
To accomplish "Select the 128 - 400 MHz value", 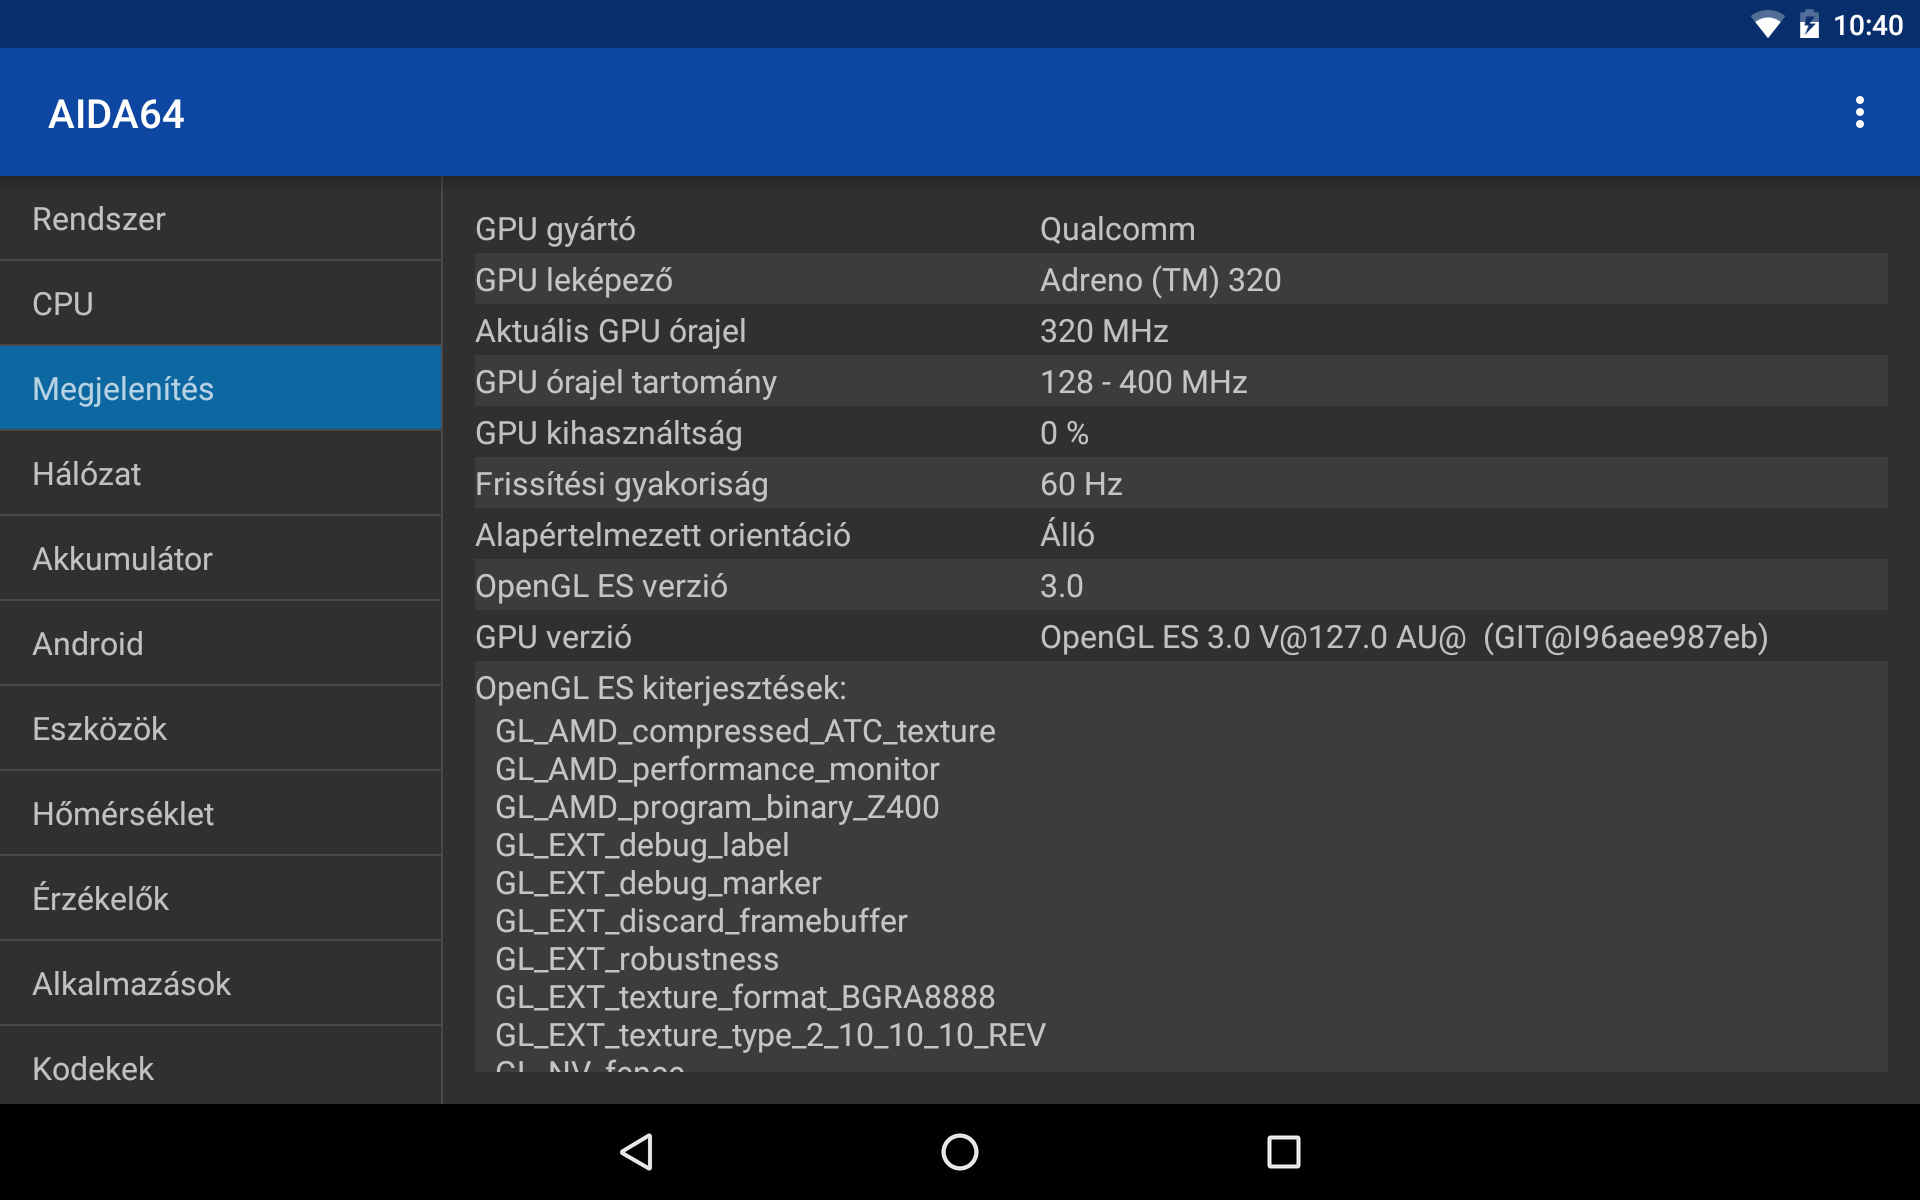I will [x=1143, y=382].
